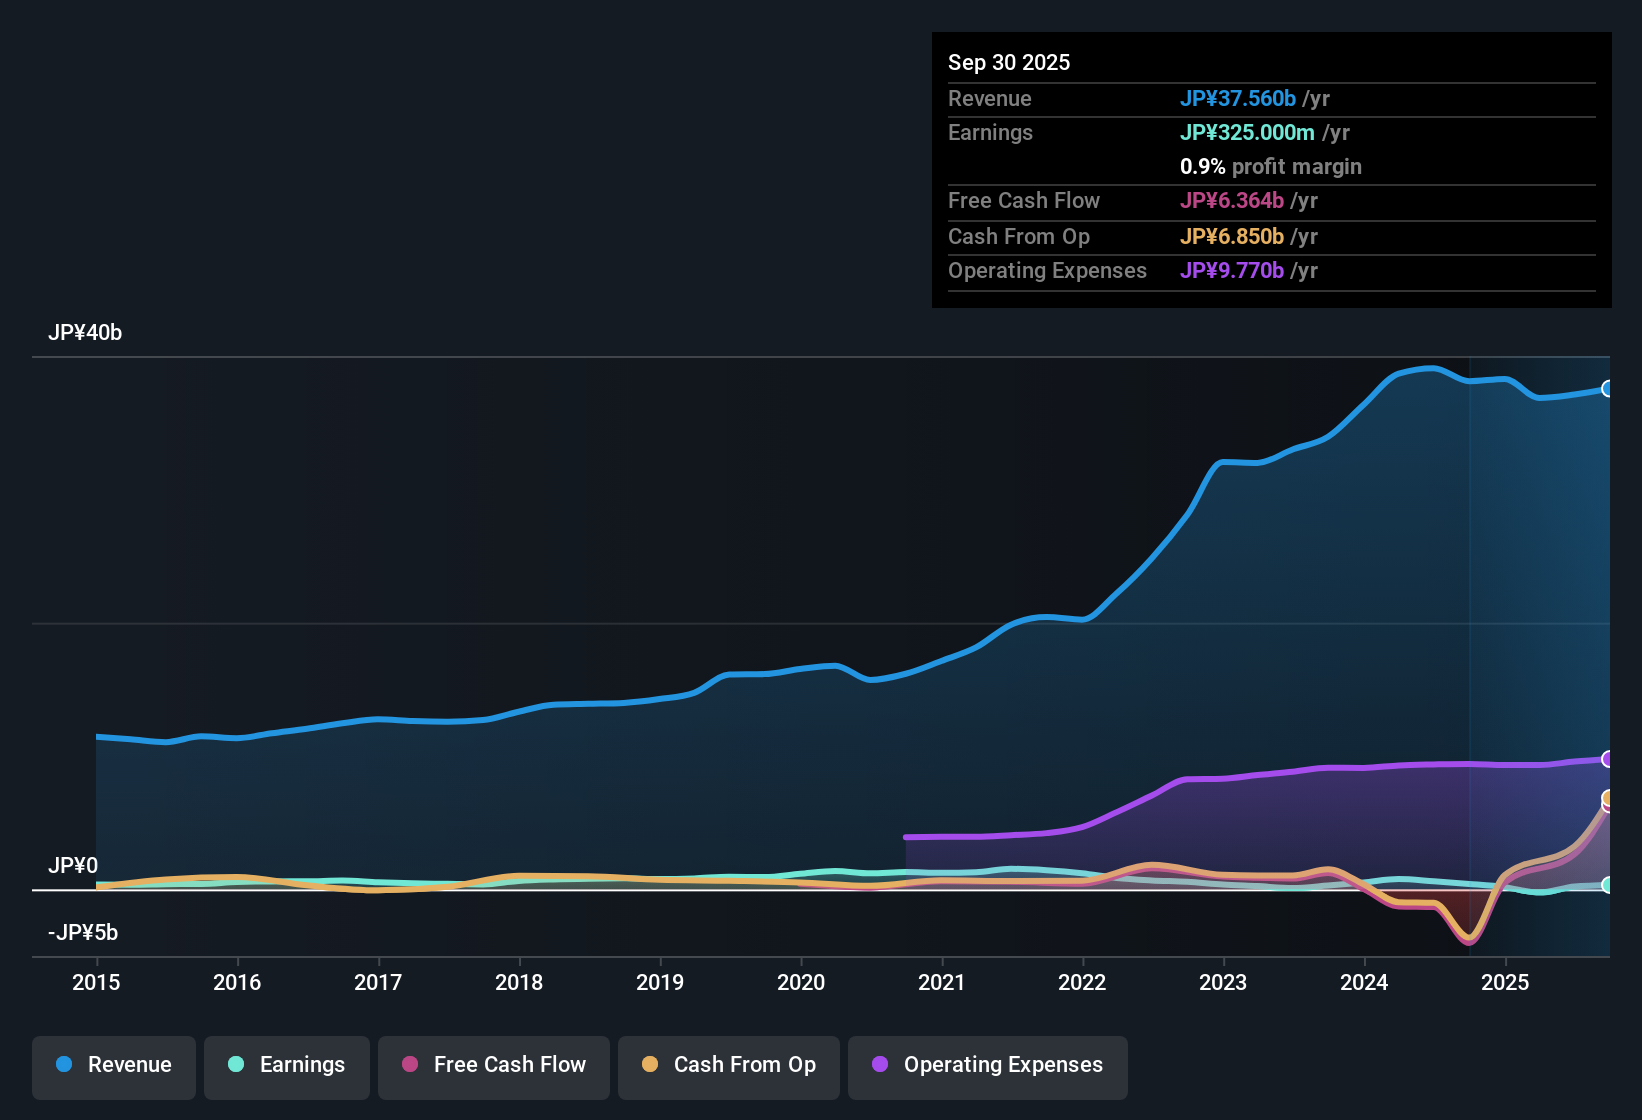Click the Operating Expenses endpoint marker

[1607, 758]
